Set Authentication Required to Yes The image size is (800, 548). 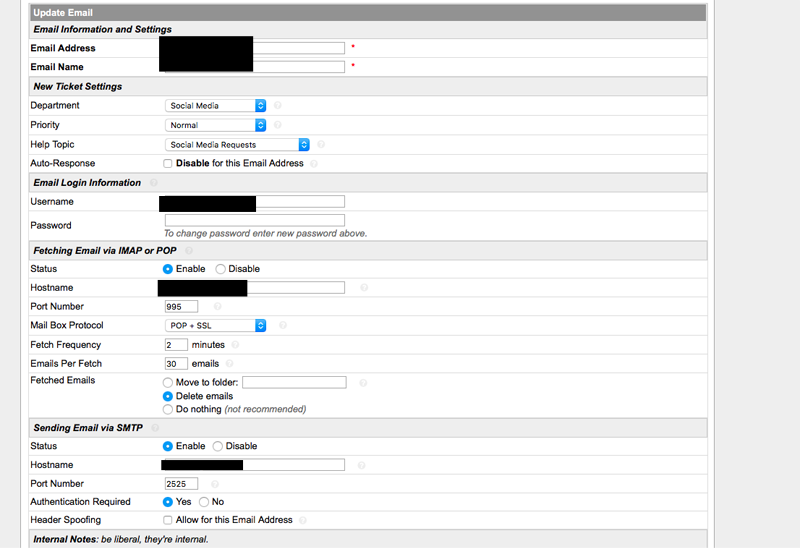click(x=167, y=502)
